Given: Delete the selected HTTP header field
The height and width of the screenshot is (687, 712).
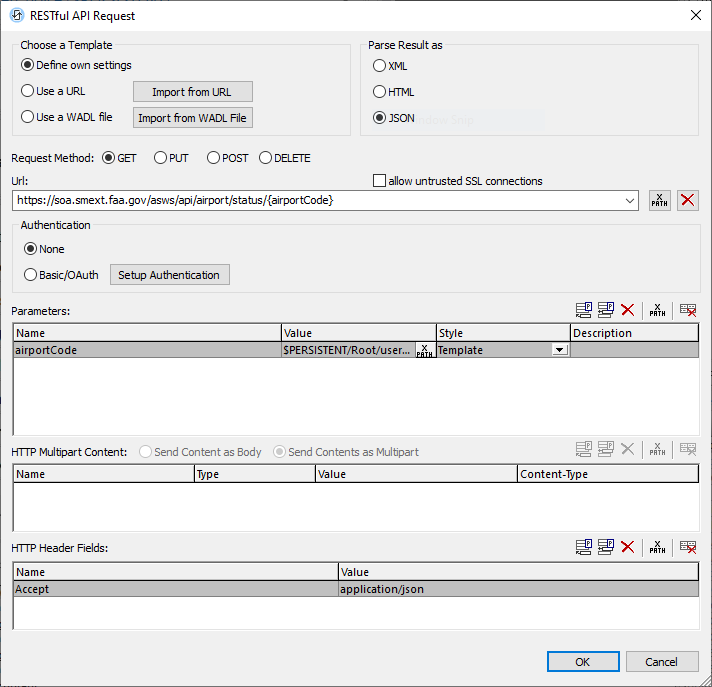Looking at the screenshot, I should 628,547.
